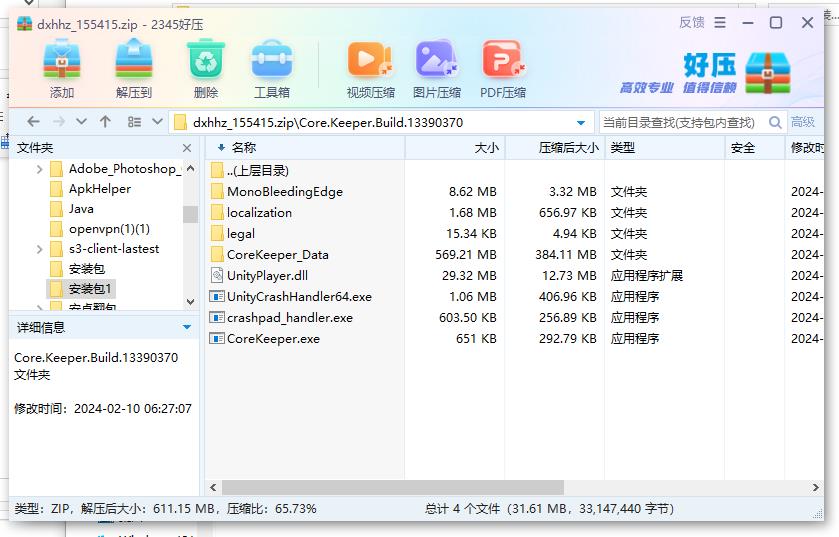Click the 569.21 MB size cell
839x537 pixels.
466,255
